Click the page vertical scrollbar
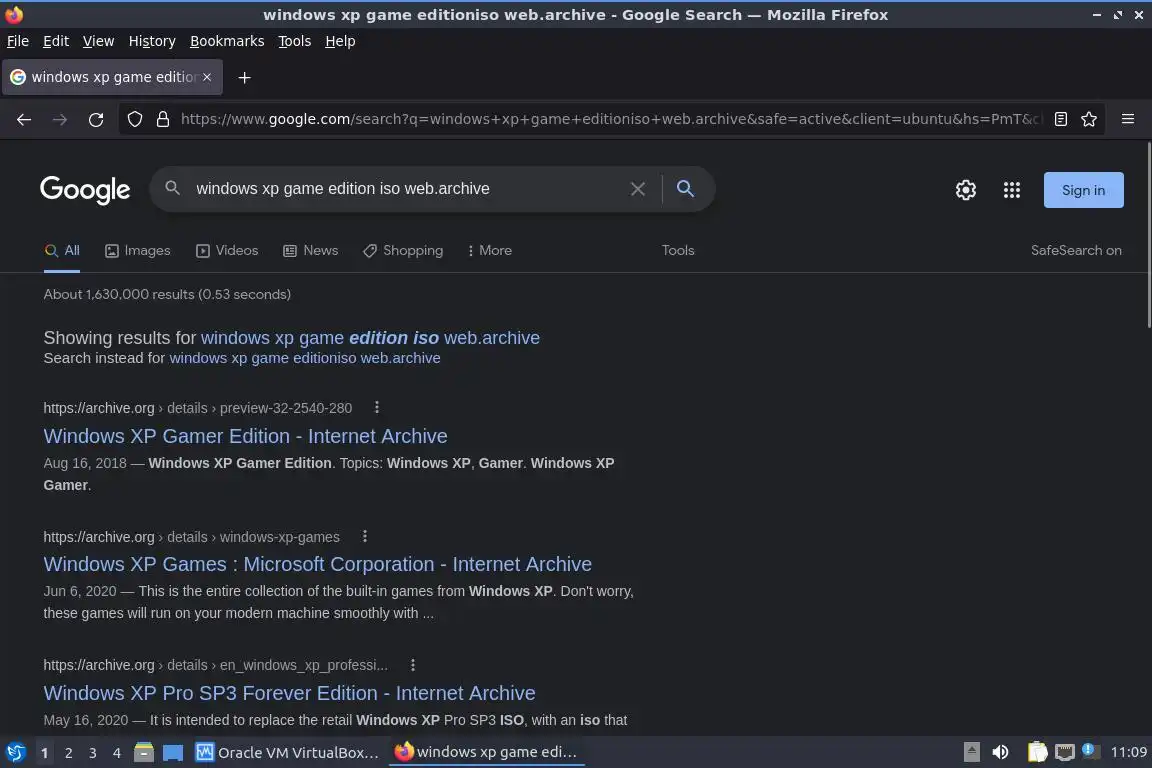 coord(1148,235)
